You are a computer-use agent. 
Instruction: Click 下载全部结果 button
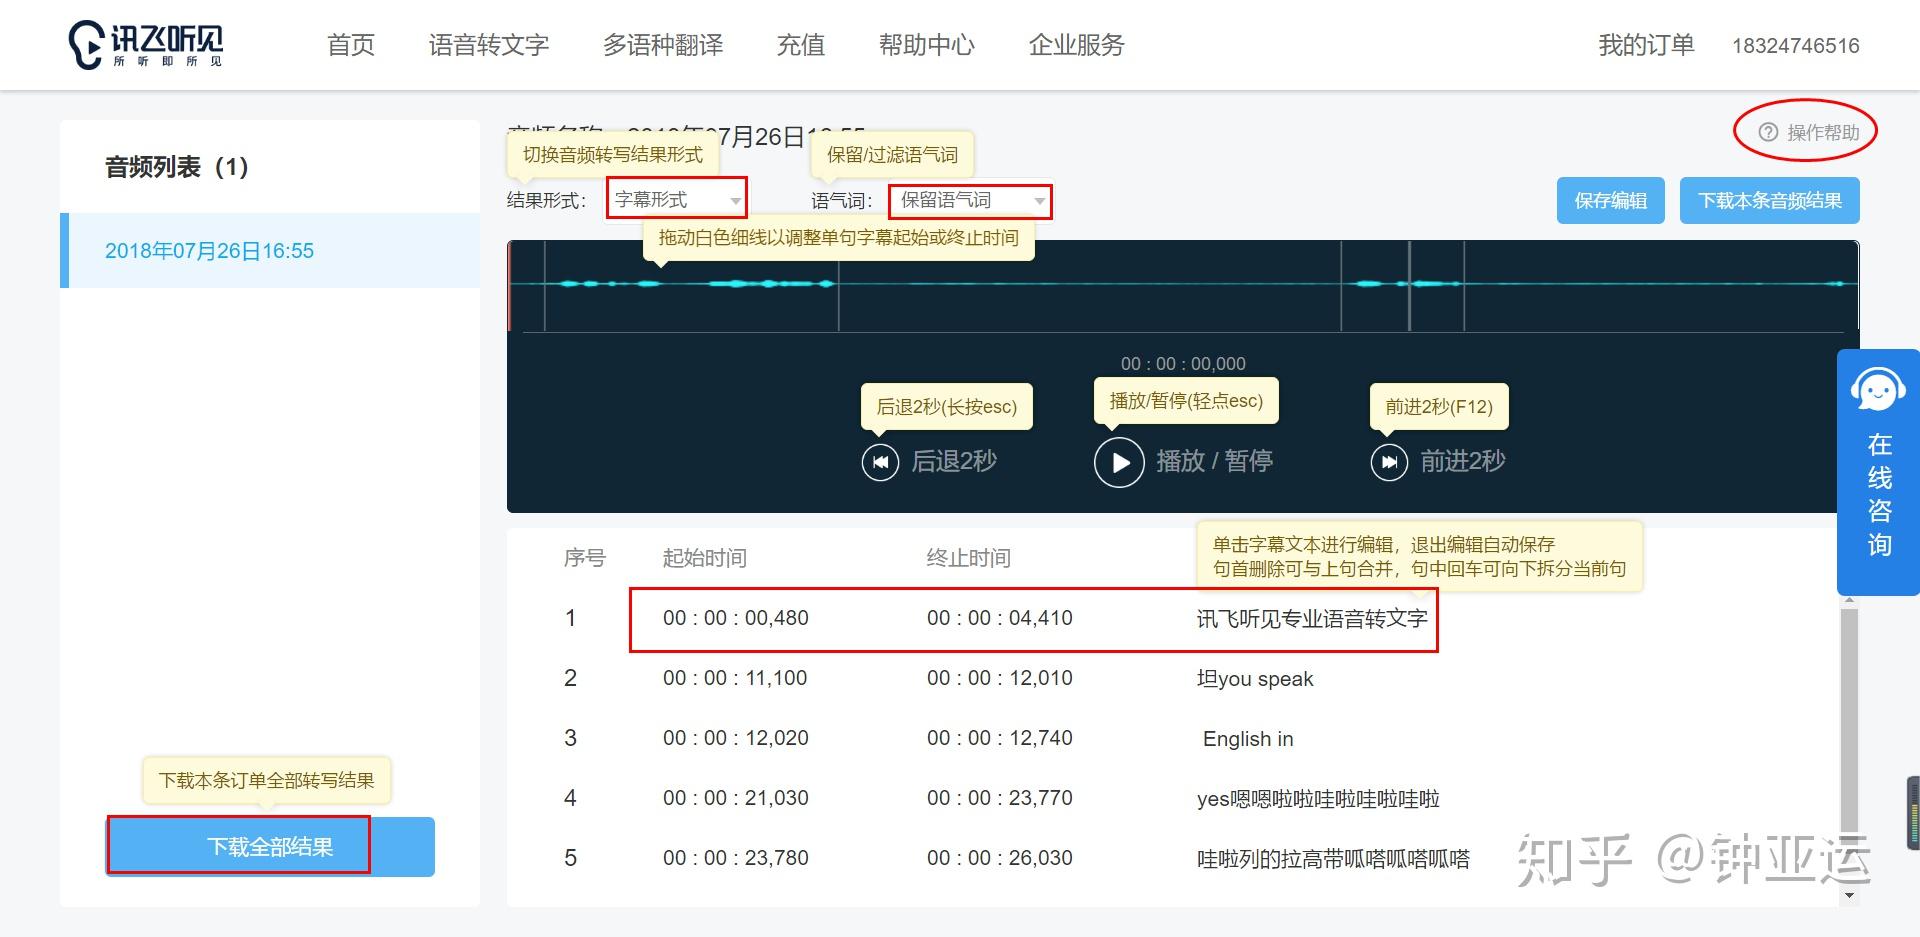pos(270,847)
